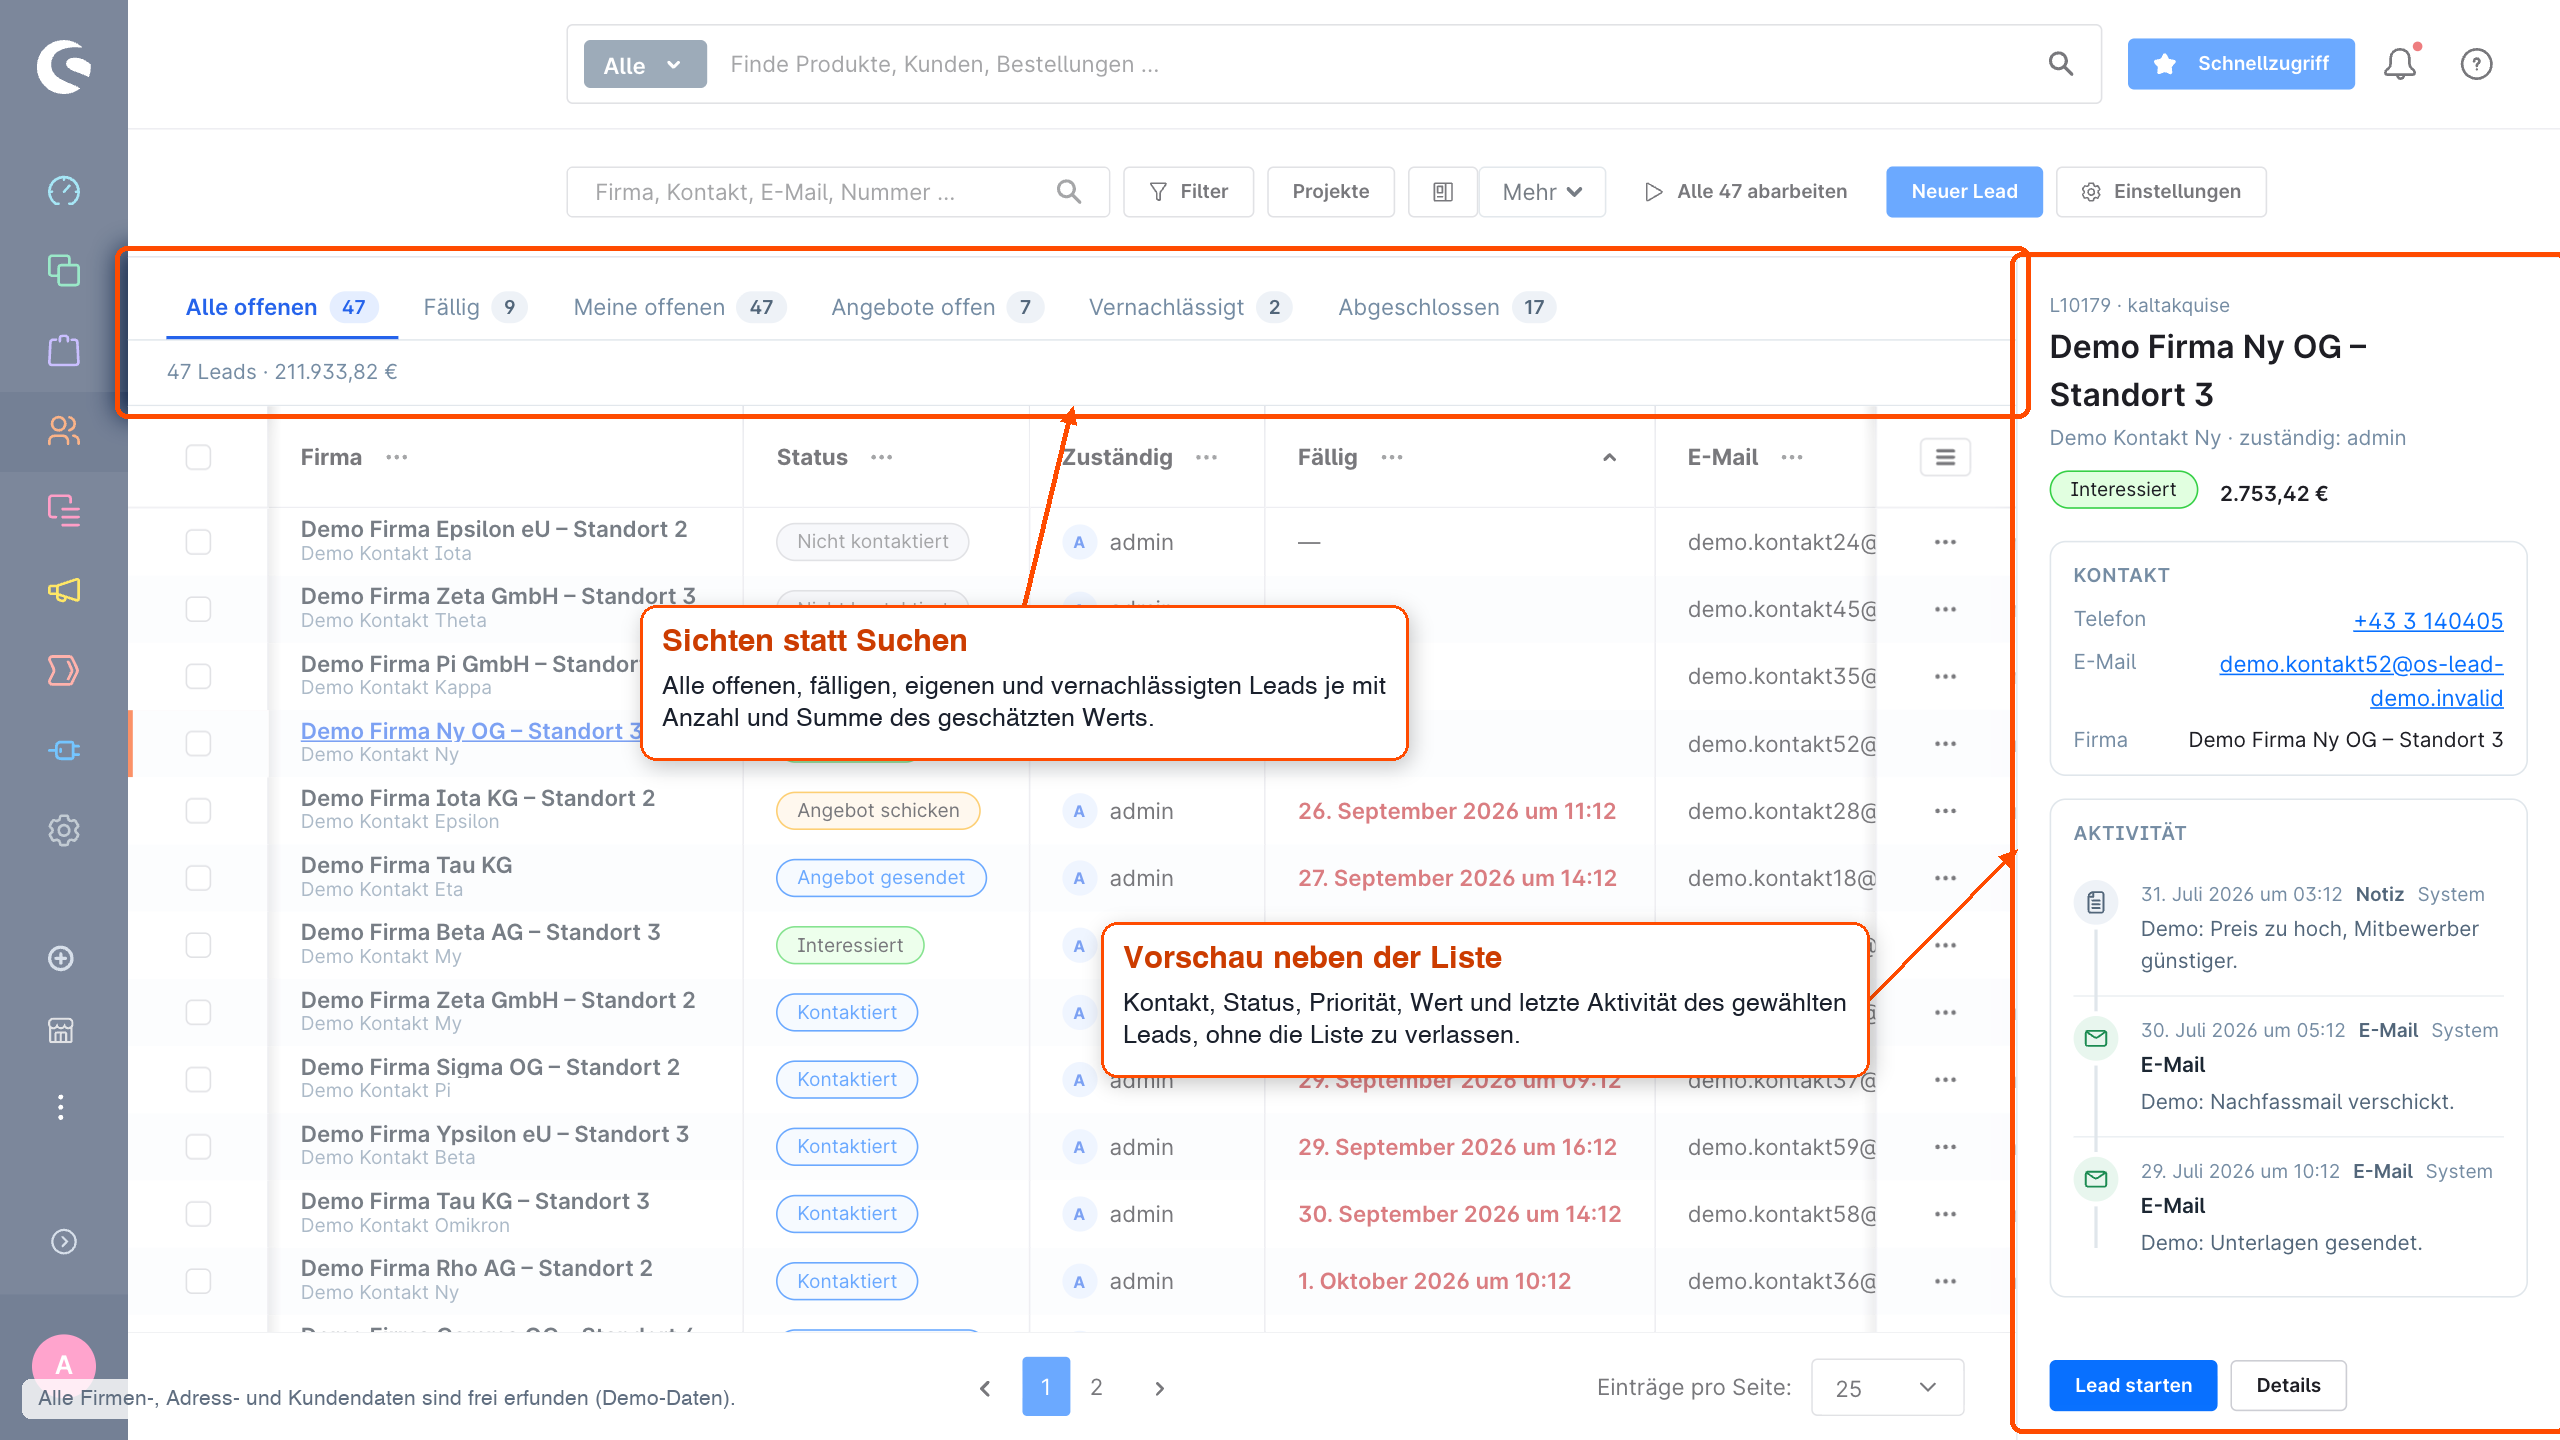The height and width of the screenshot is (1440, 2560).
Task: Click the phone link +43 3 140405
Action: [2428, 620]
